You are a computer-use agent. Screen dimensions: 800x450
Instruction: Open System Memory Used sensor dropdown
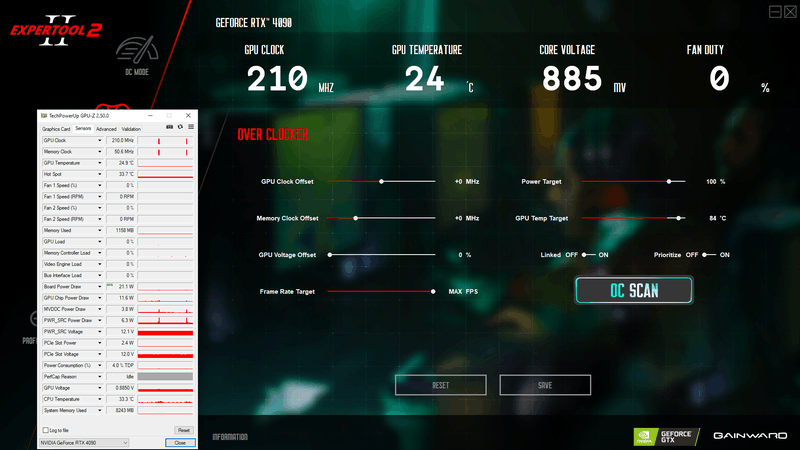click(99, 410)
